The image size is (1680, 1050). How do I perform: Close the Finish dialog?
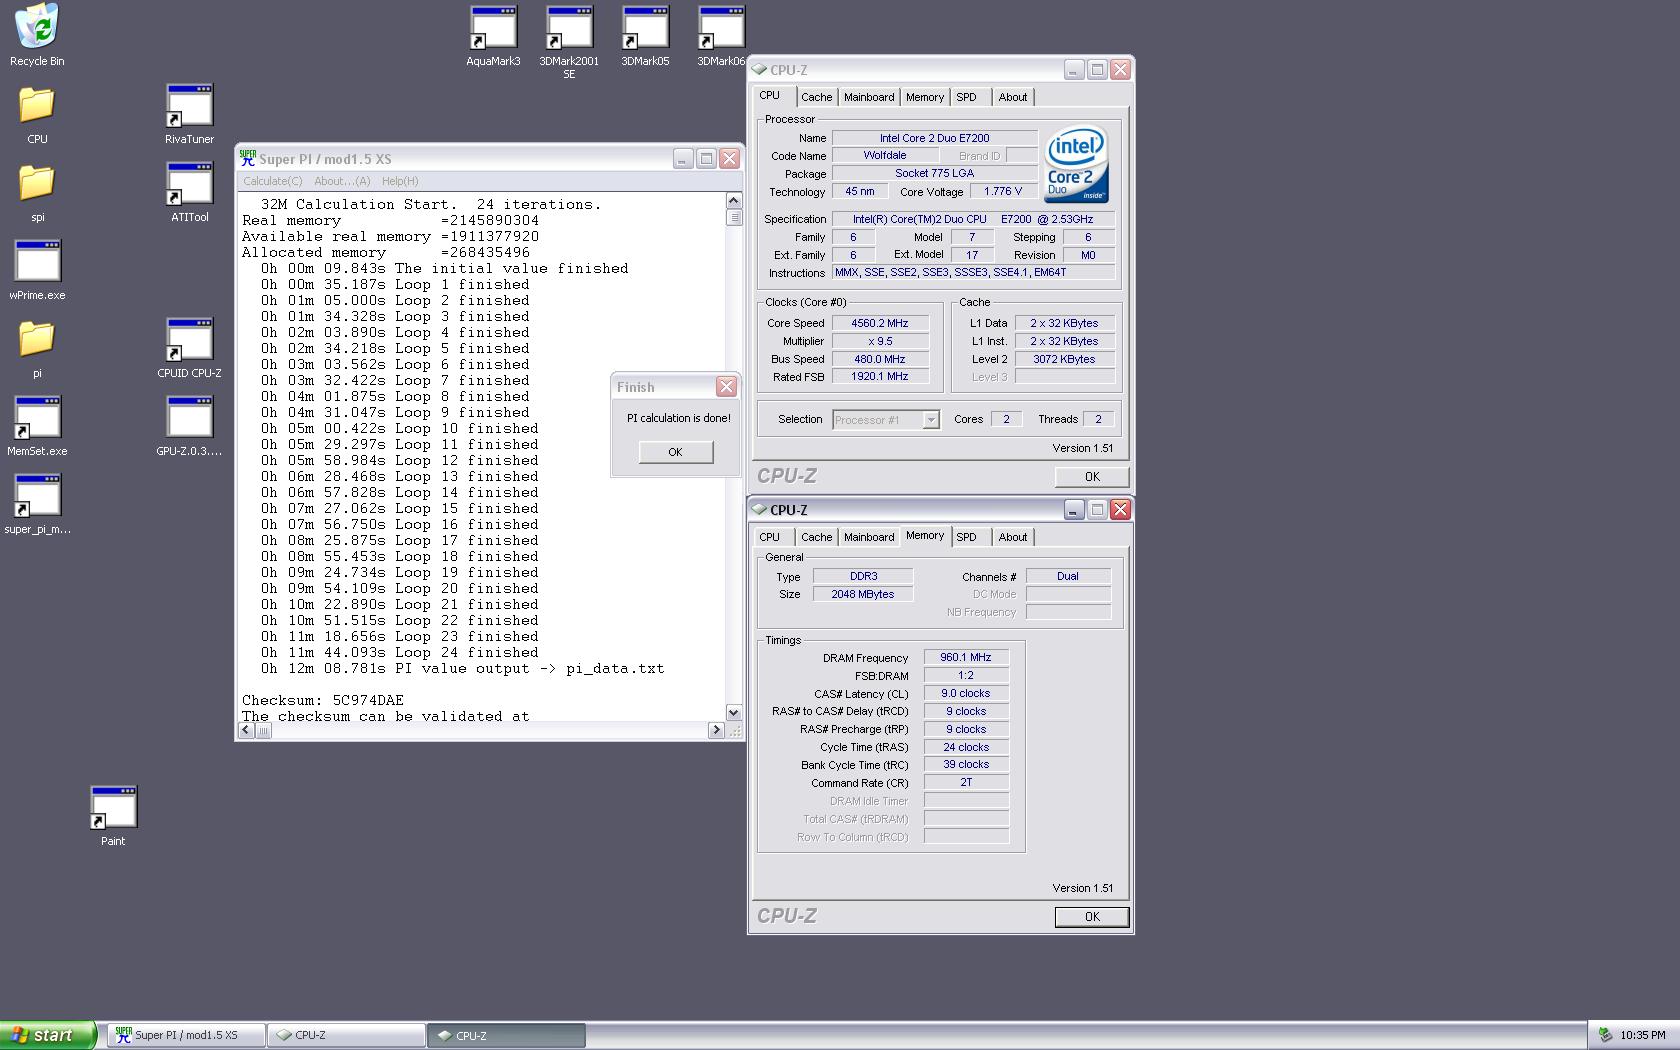pos(727,387)
